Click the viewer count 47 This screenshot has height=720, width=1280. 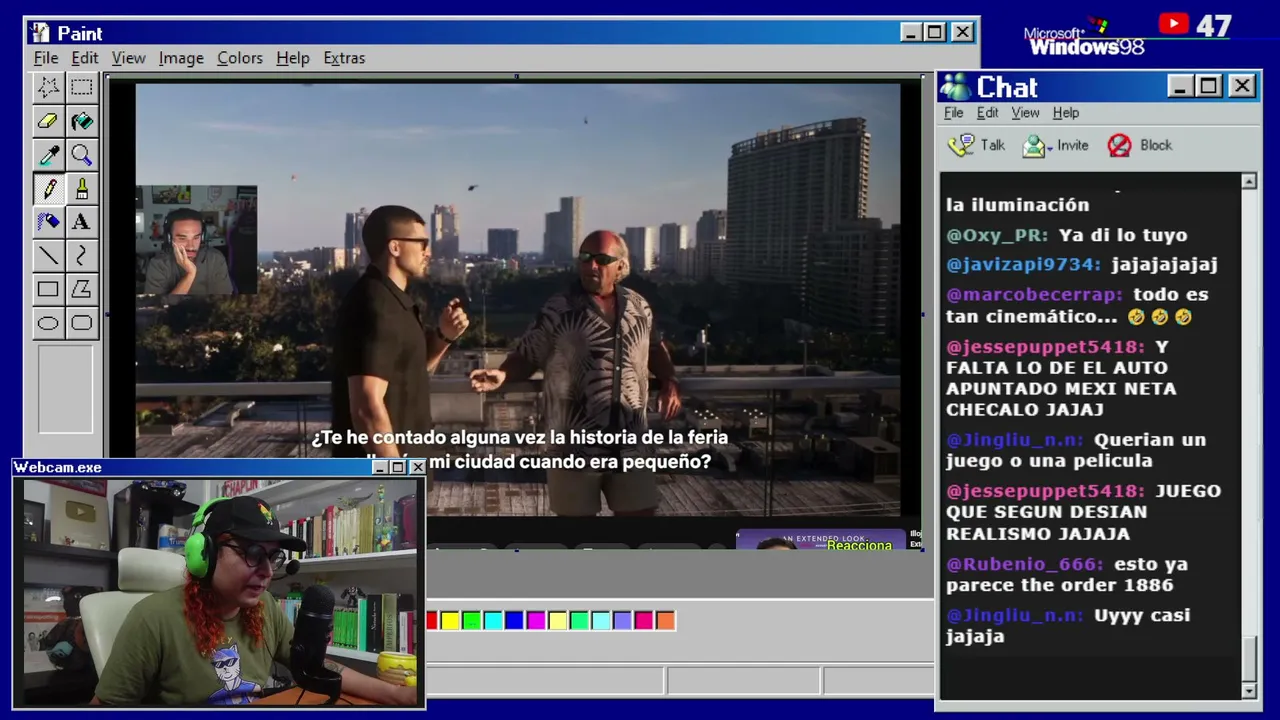point(1213,26)
